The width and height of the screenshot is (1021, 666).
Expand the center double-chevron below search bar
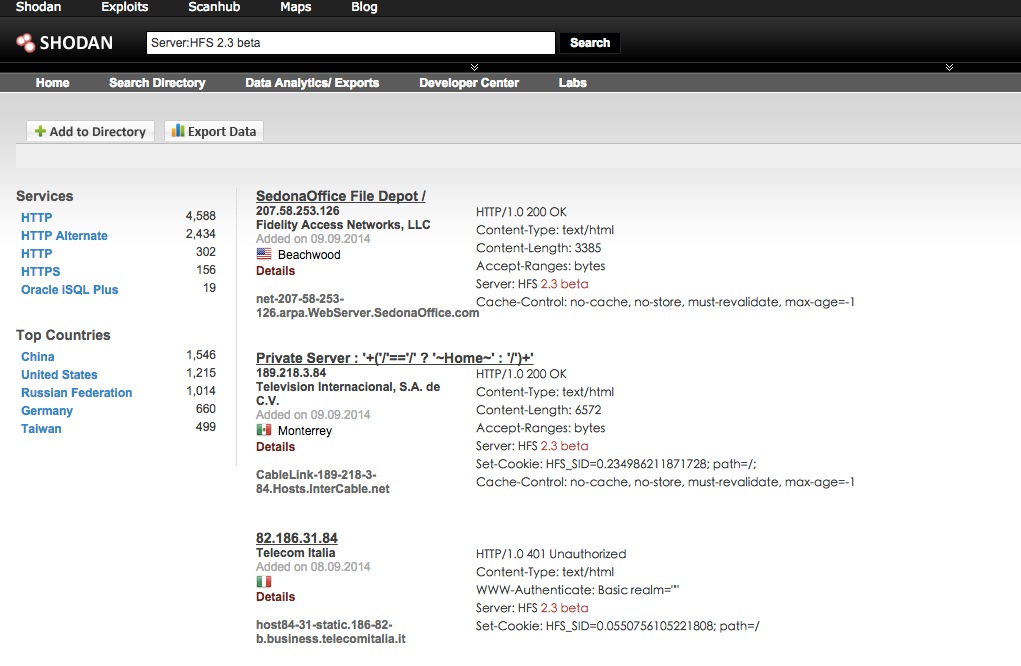click(474, 67)
